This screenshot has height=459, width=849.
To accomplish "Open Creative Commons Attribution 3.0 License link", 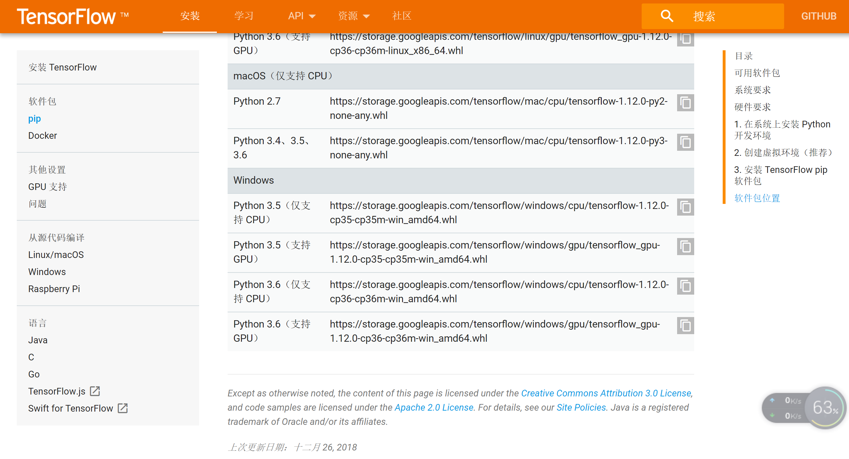I will (x=606, y=393).
